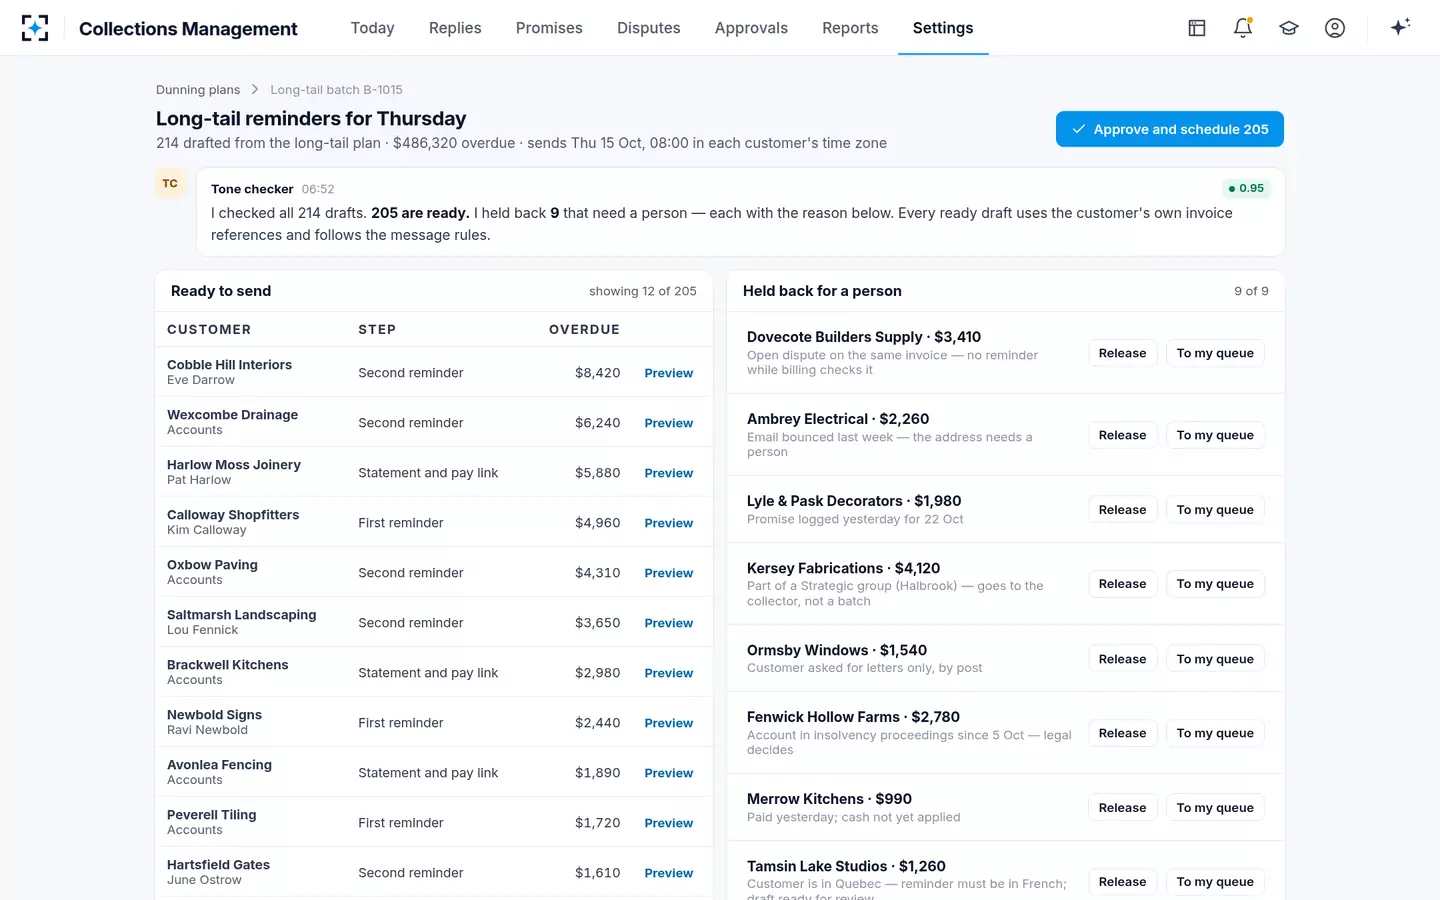
Task: Release Lyle & Pask Decorators reminder
Action: (x=1122, y=510)
